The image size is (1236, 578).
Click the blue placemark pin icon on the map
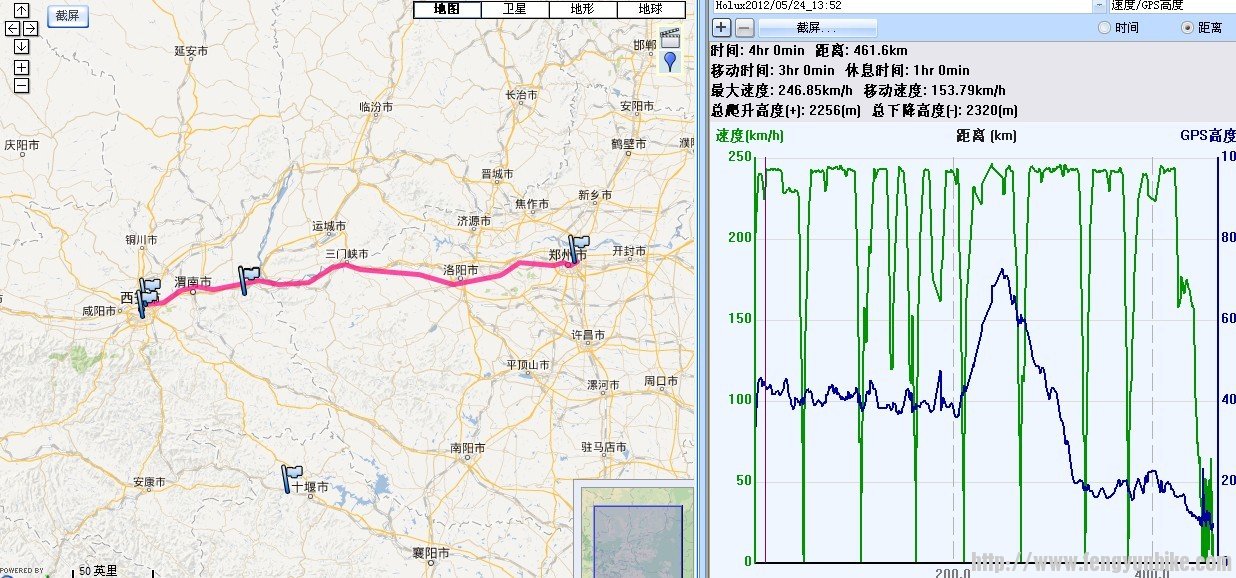pos(670,60)
